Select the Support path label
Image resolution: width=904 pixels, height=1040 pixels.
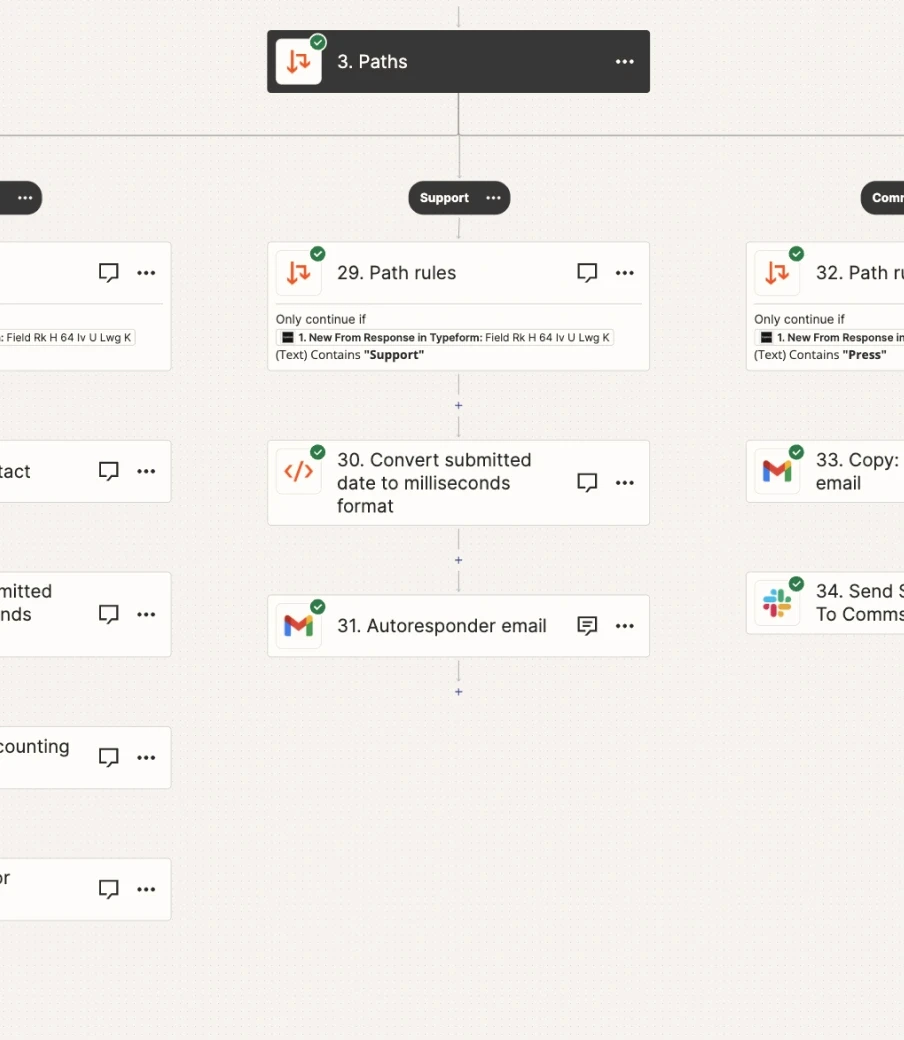coord(444,198)
